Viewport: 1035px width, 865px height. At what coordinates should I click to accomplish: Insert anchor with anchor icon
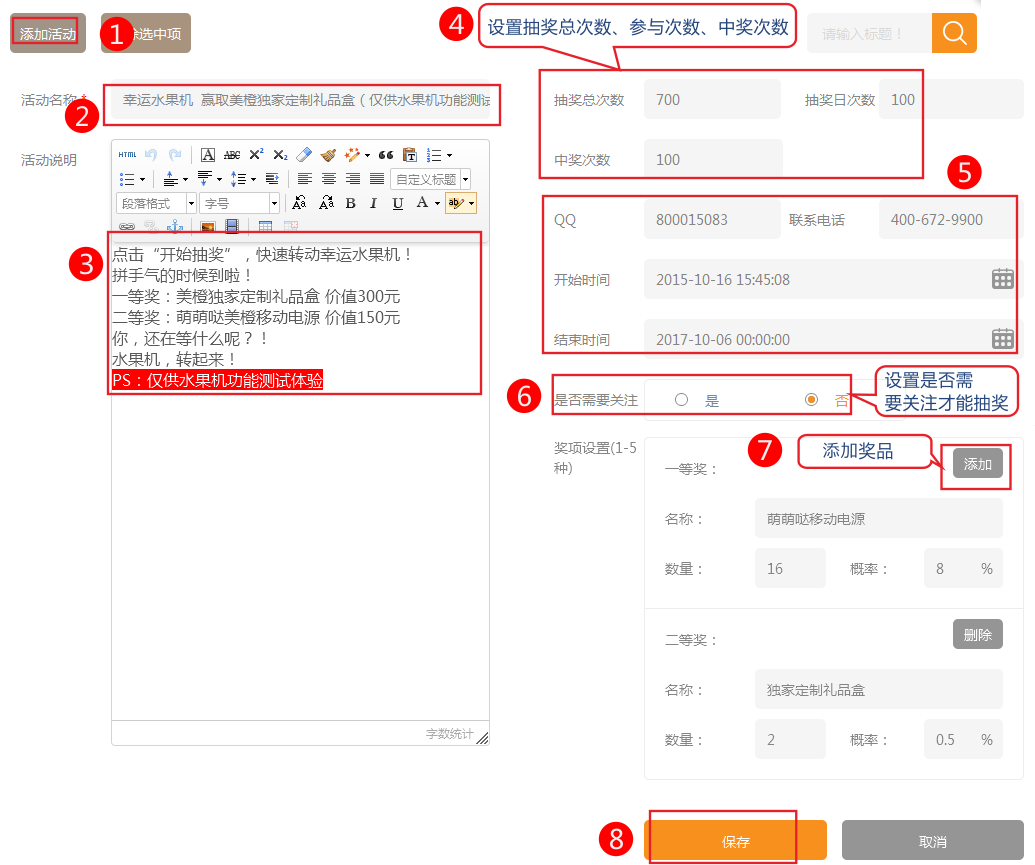[x=174, y=227]
